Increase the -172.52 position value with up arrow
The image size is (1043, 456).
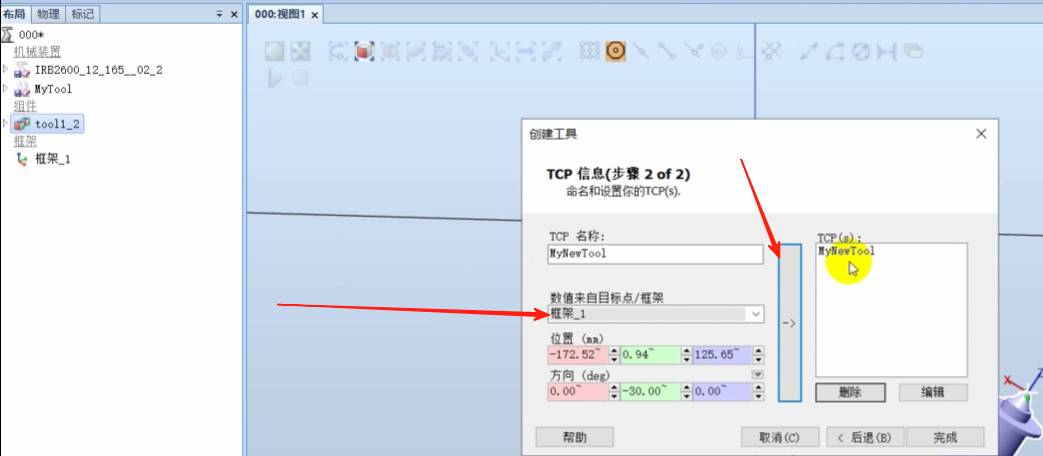click(614, 351)
